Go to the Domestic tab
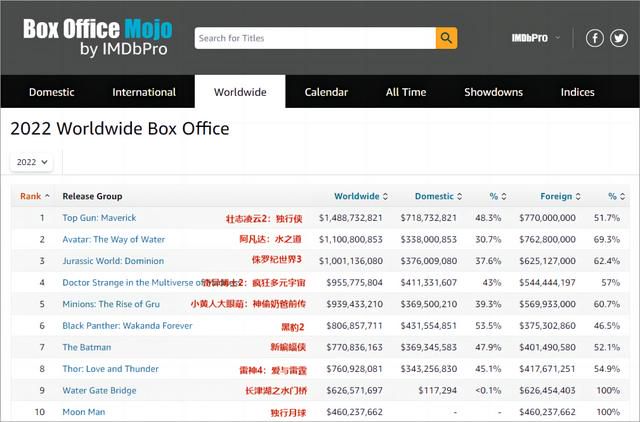Viewport: 640px width, 422px height. click(x=51, y=92)
